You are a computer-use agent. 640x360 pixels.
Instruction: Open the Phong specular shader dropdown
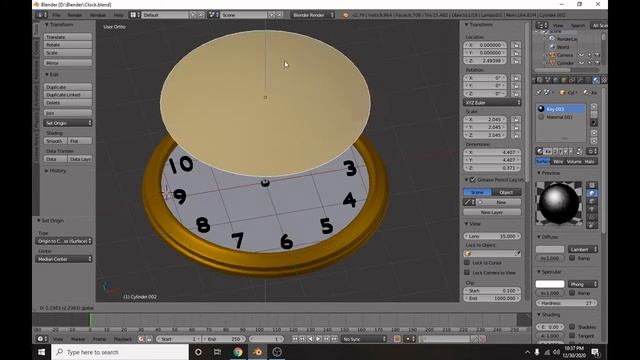[583, 284]
